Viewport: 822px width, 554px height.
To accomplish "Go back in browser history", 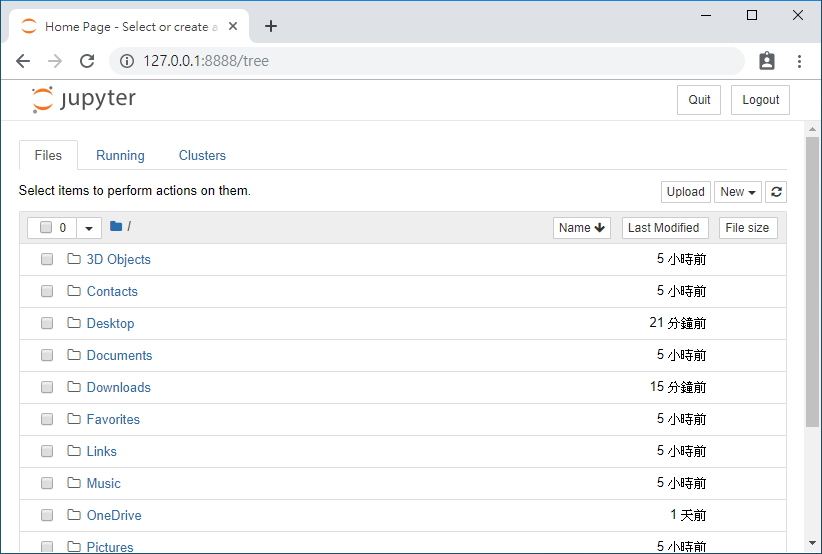I will tap(23, 61).
